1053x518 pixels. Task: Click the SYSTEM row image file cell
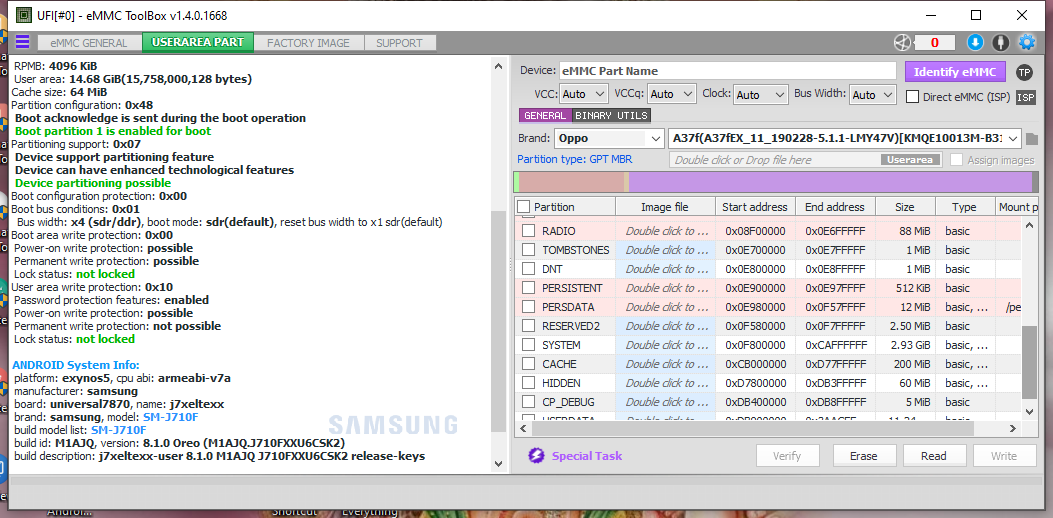(666, 345)
